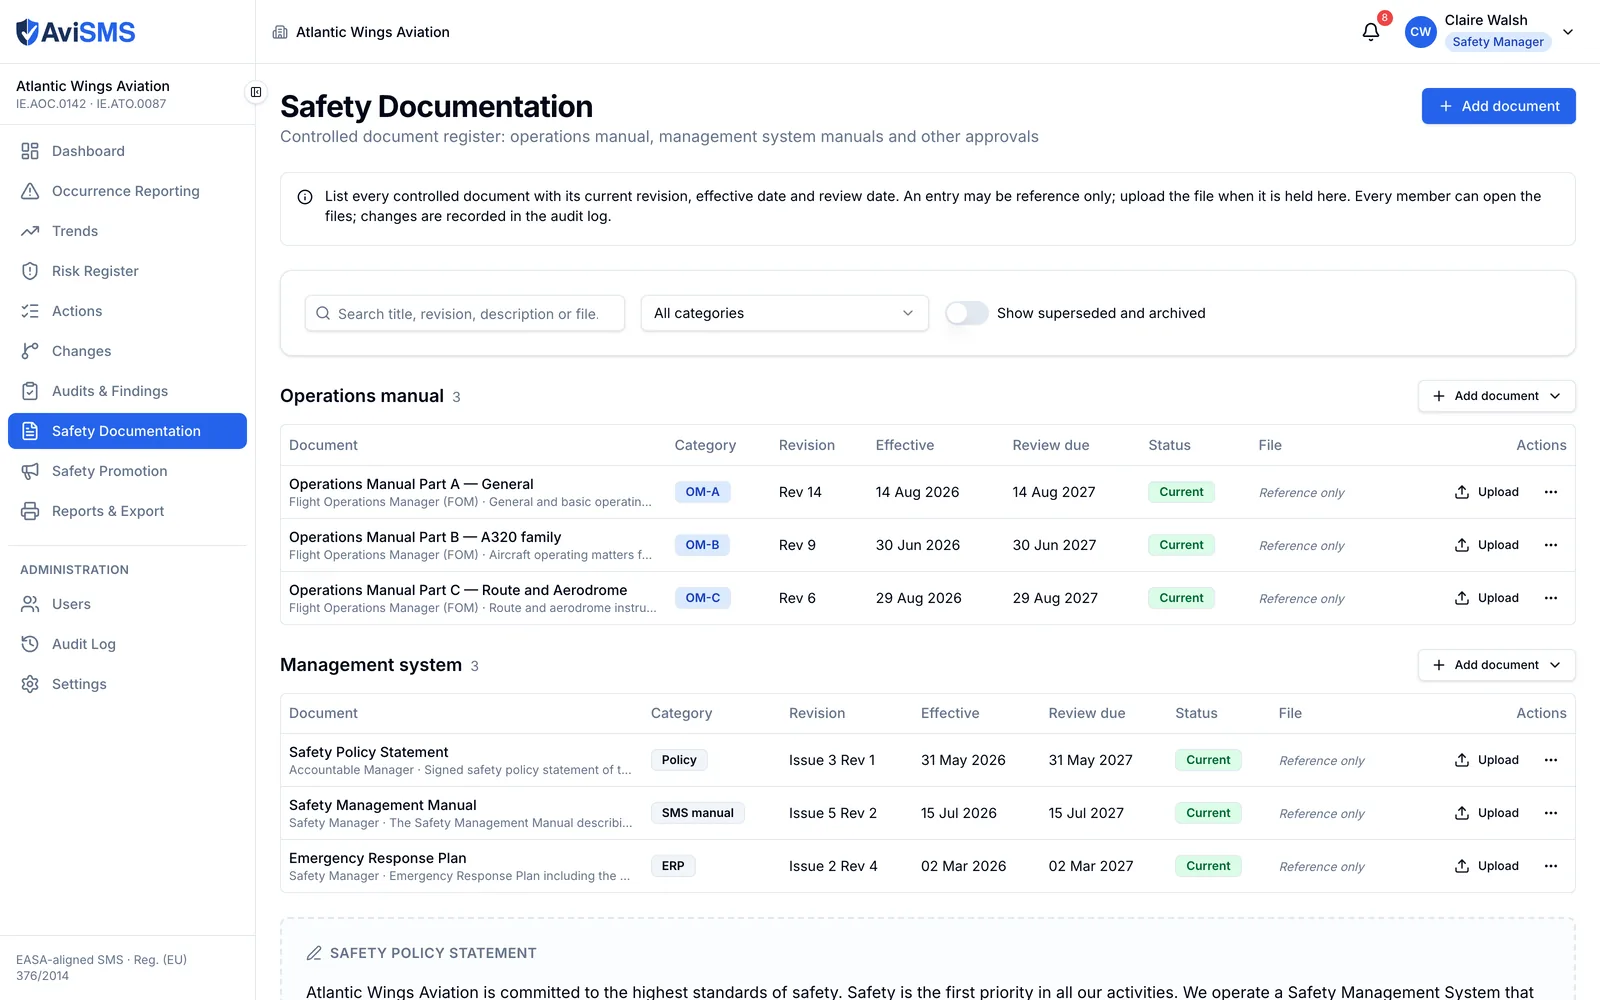
Task: Open Safety Promotion page
Action: pyautogui.click(x=127, y=471)
